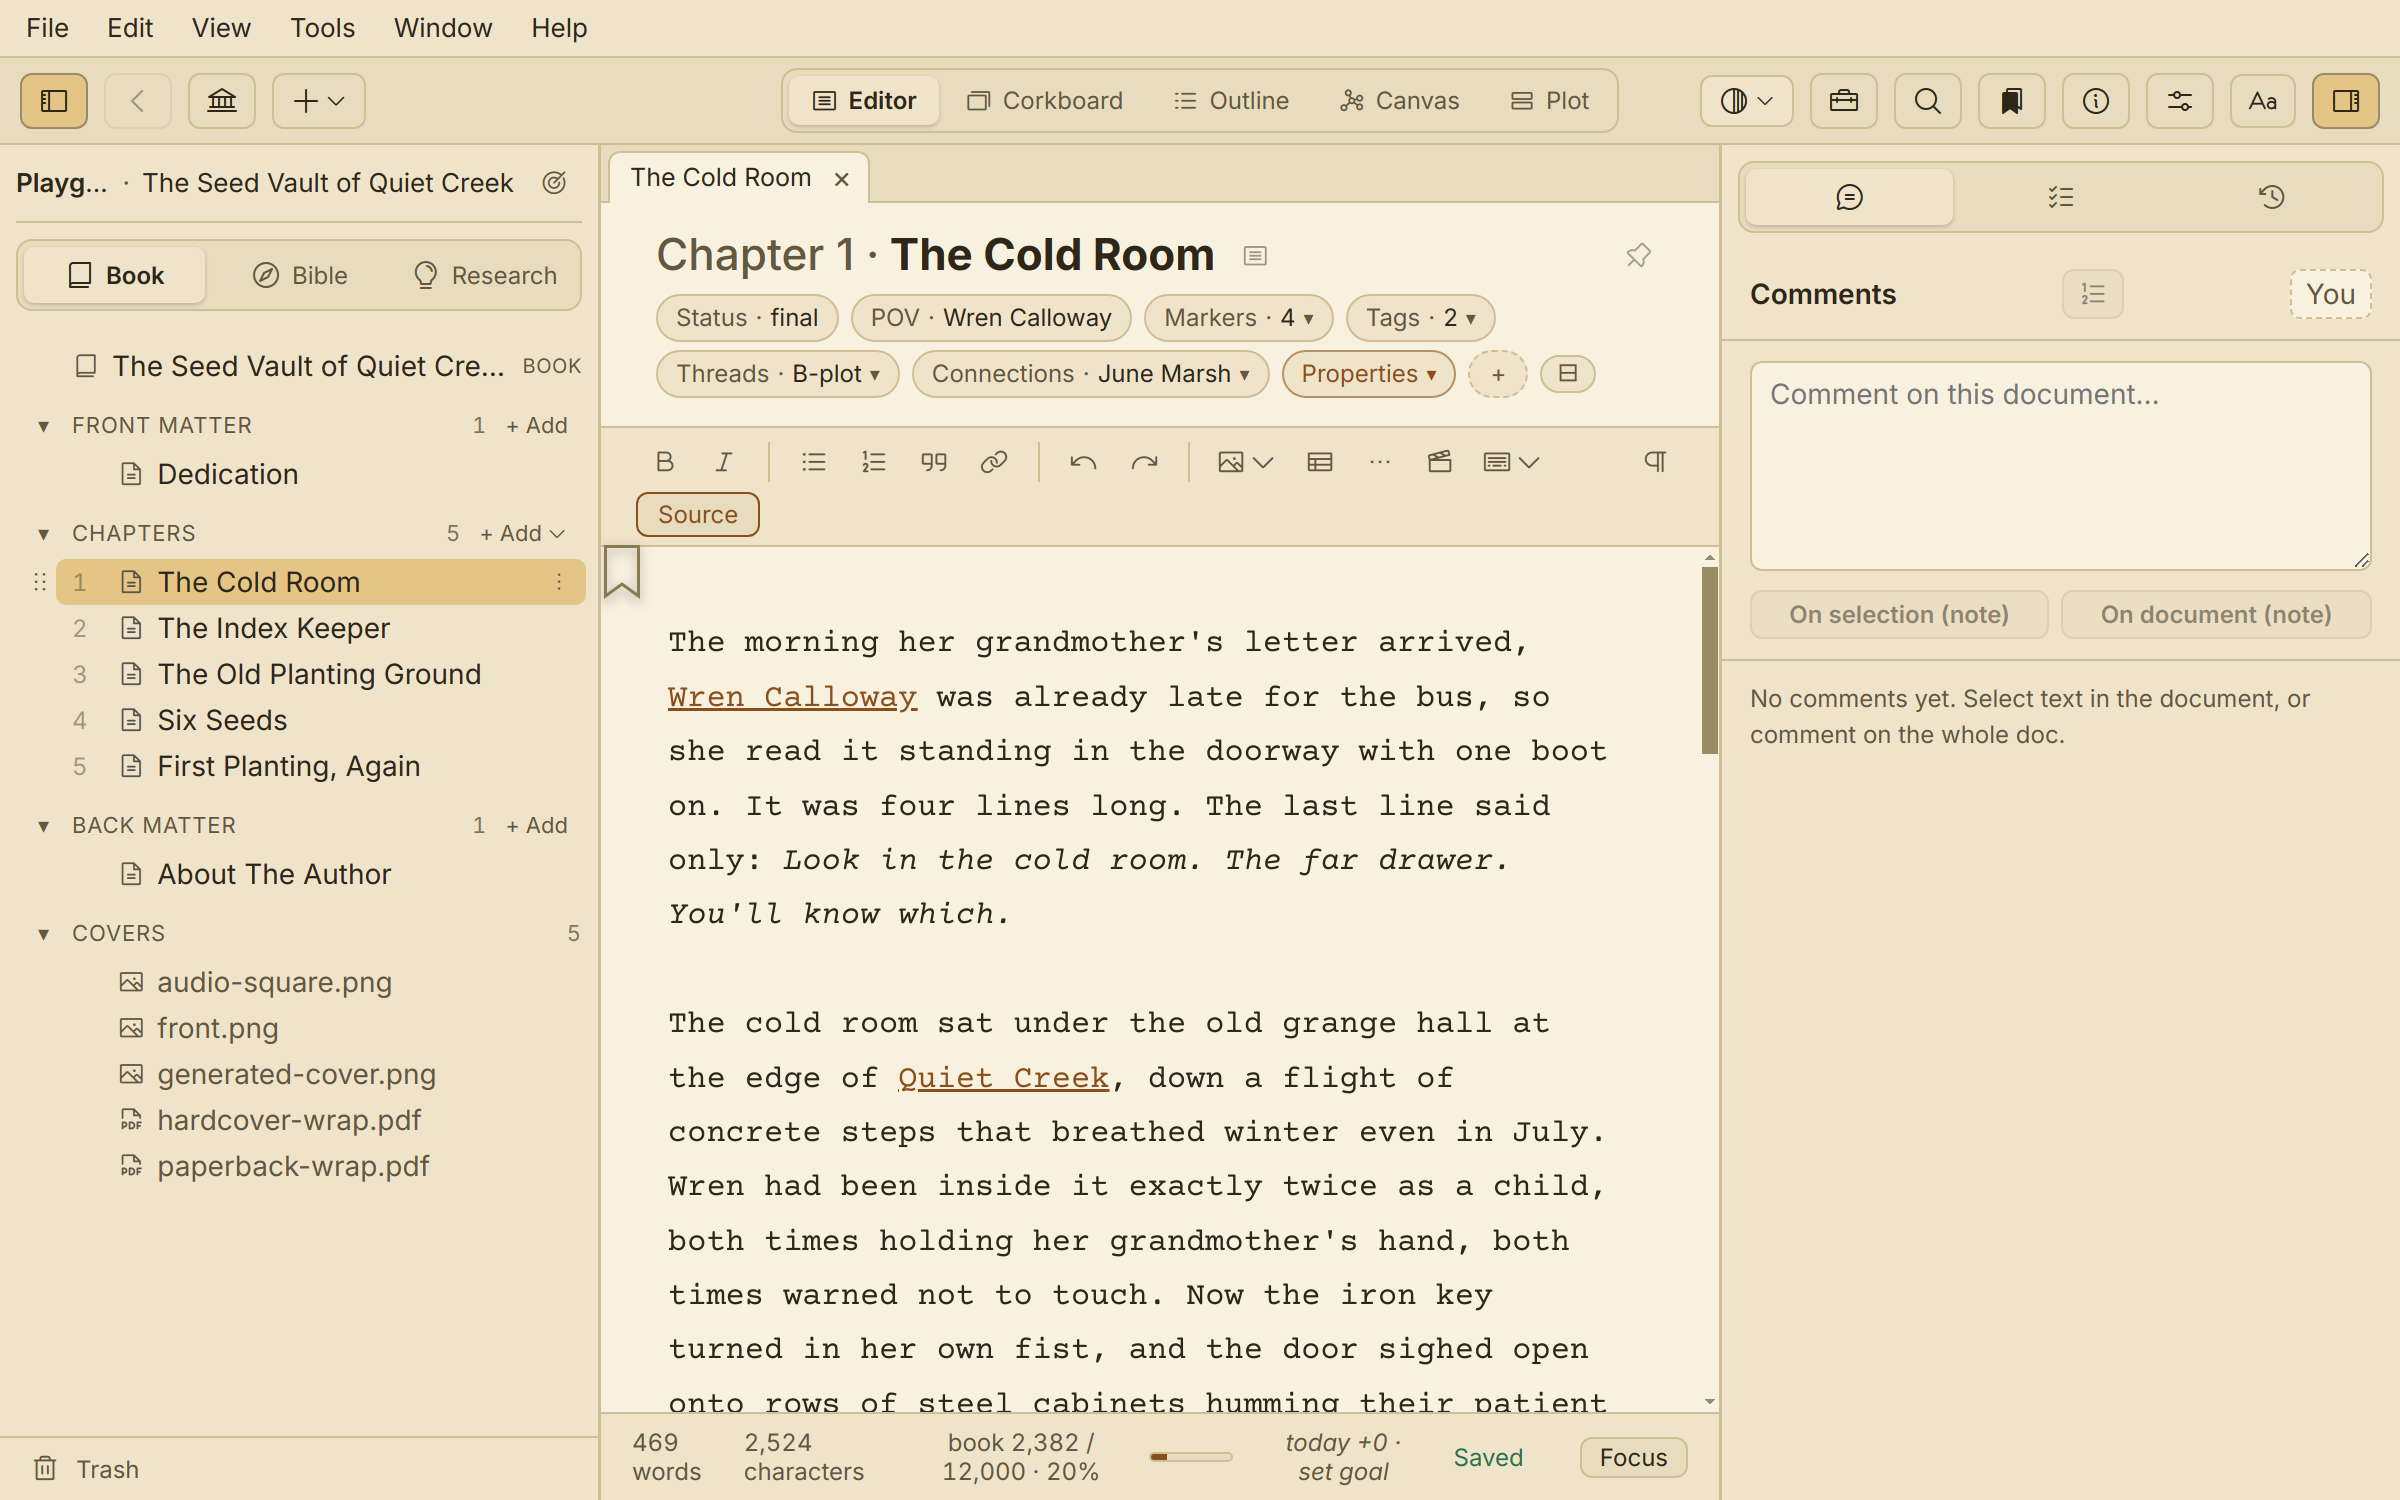Open the Properties dropdown
The height and width of the screenshot is (1500, 2400).
tap(1368, 374)
